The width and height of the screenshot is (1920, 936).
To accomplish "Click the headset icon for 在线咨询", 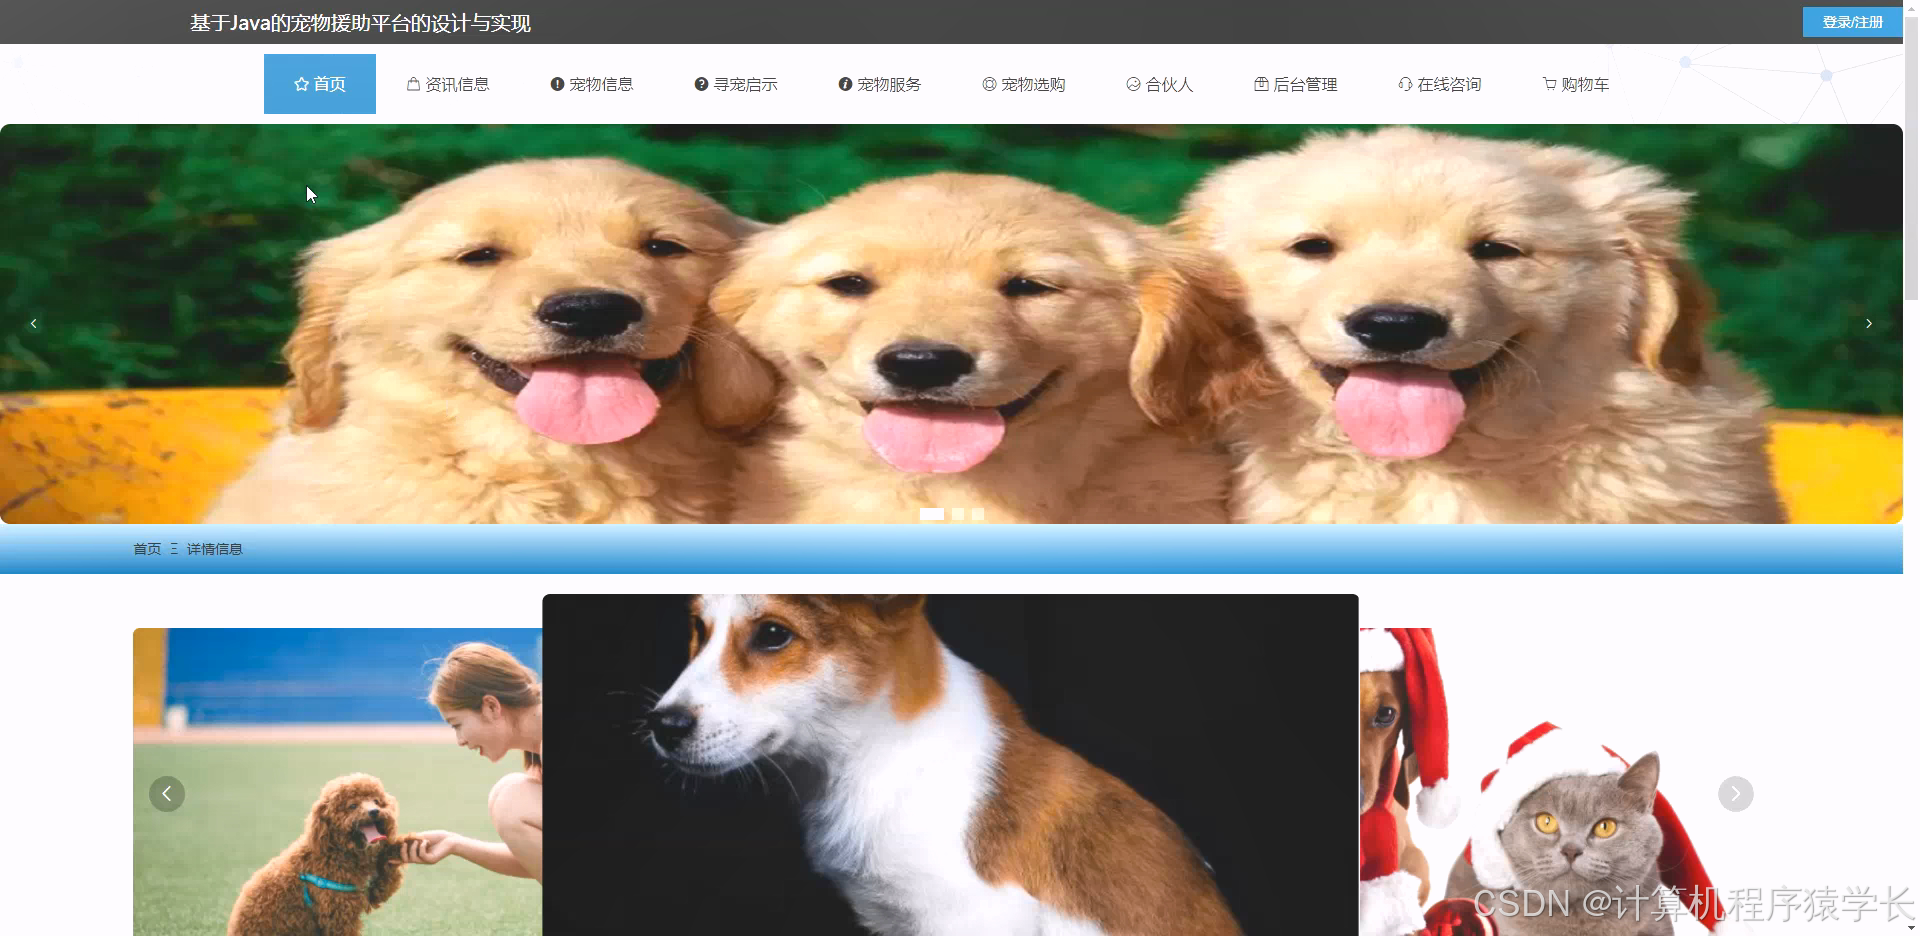I will 1404,84.
